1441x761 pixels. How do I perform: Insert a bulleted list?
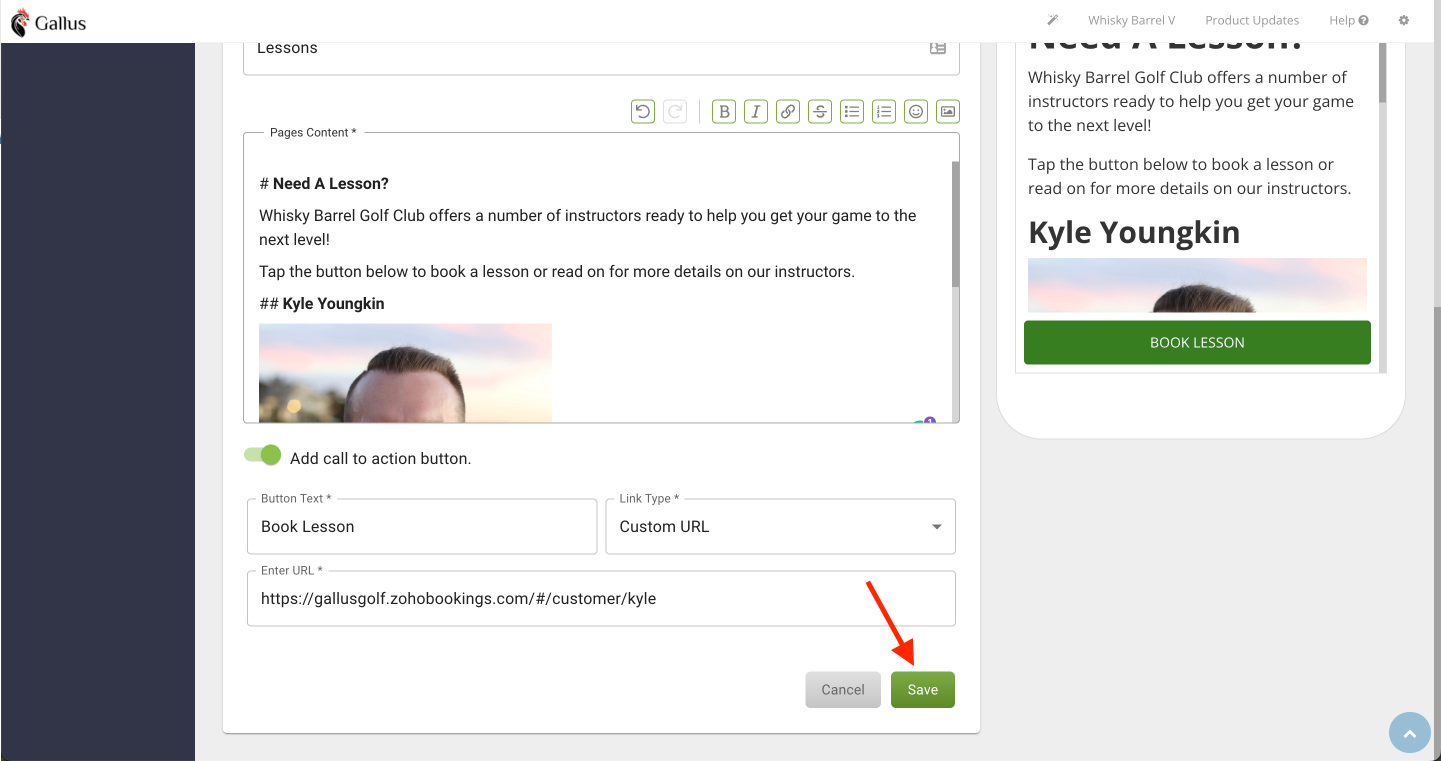pos(852,111)
